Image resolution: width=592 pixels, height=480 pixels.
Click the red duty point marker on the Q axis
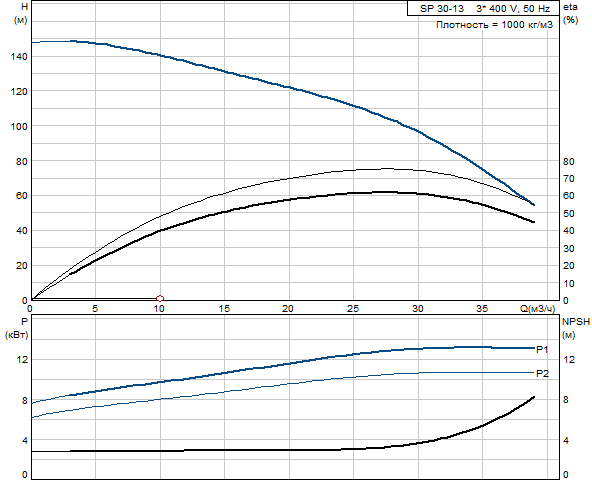160,299
